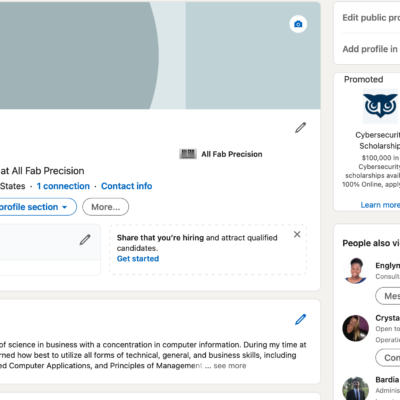Dismiss the hiring suggestion card

coord(297,234)
